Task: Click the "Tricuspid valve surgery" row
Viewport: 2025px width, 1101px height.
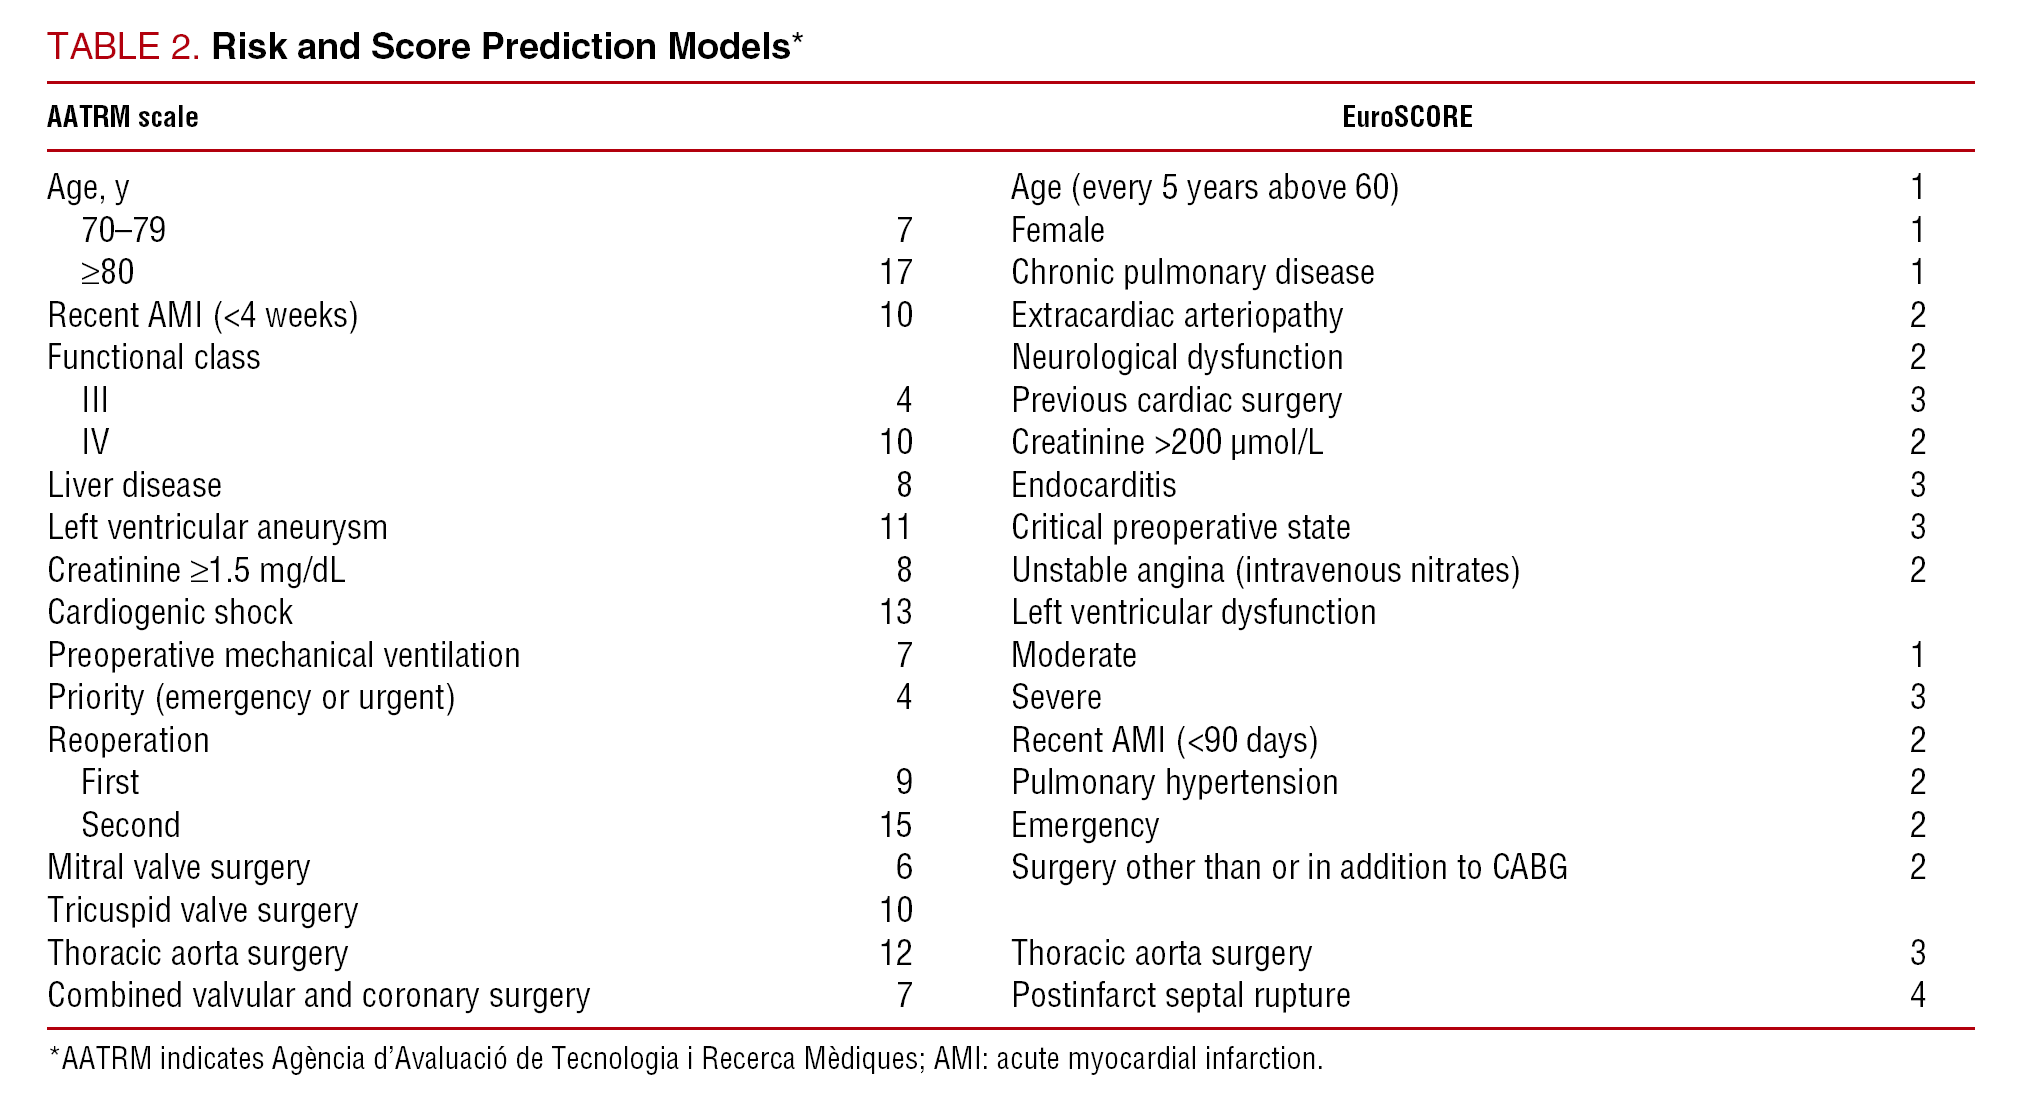Action: point(202,910)
